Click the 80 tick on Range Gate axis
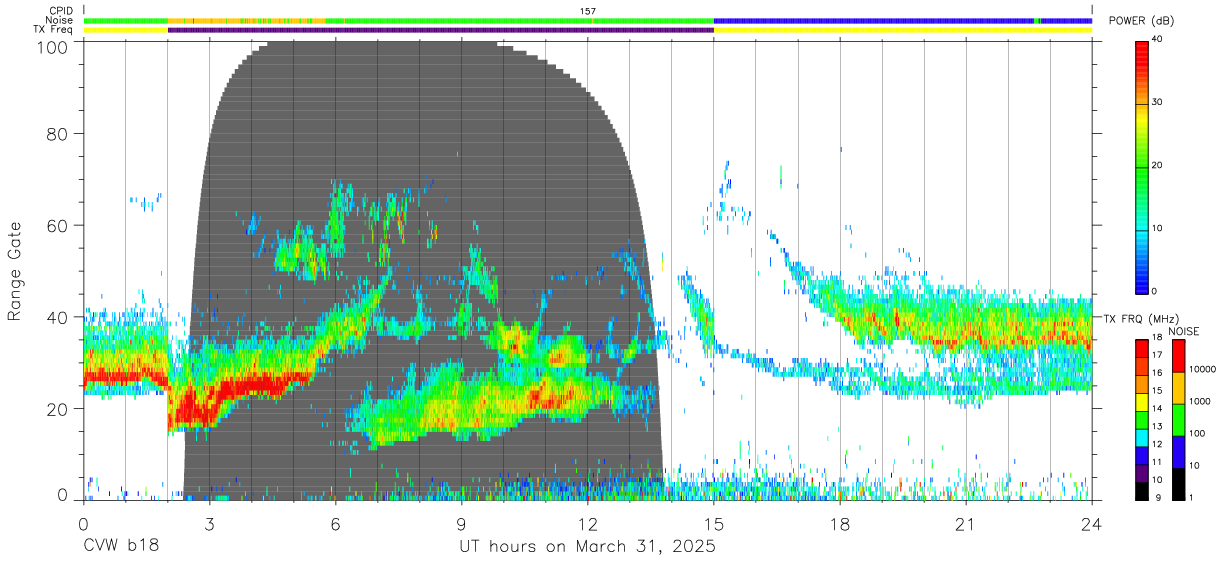The height and width of the screenshot is (567, 1228). [x=58, y=133]
